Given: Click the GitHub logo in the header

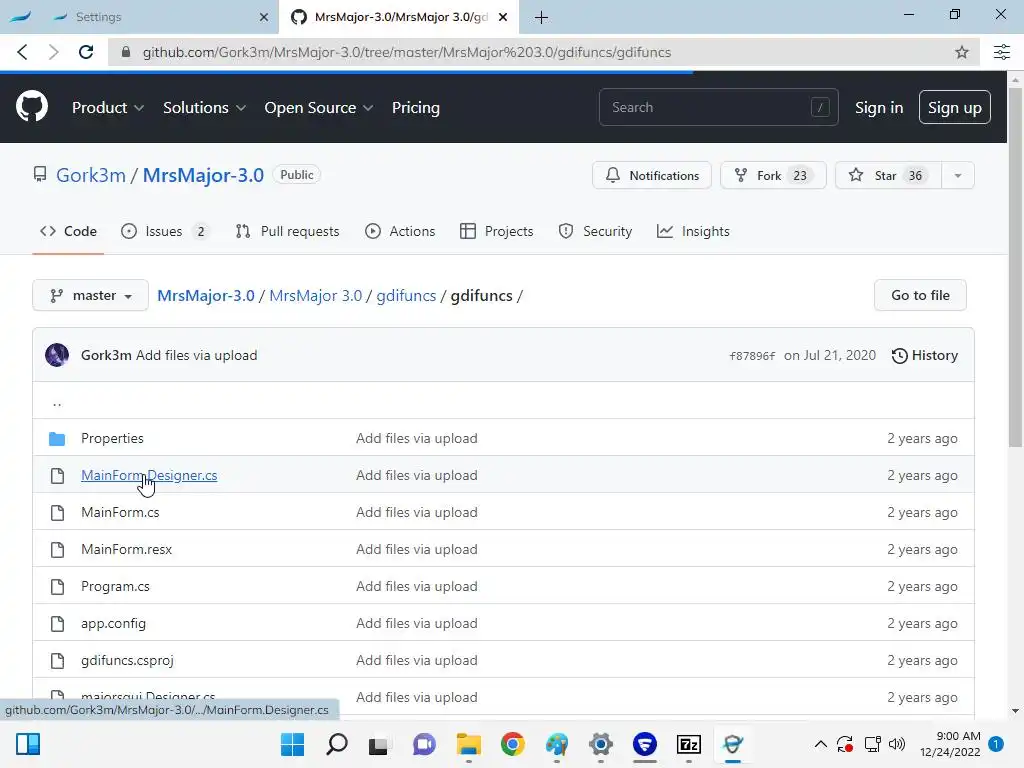Looking at the screenshot, I should (31, 106).
